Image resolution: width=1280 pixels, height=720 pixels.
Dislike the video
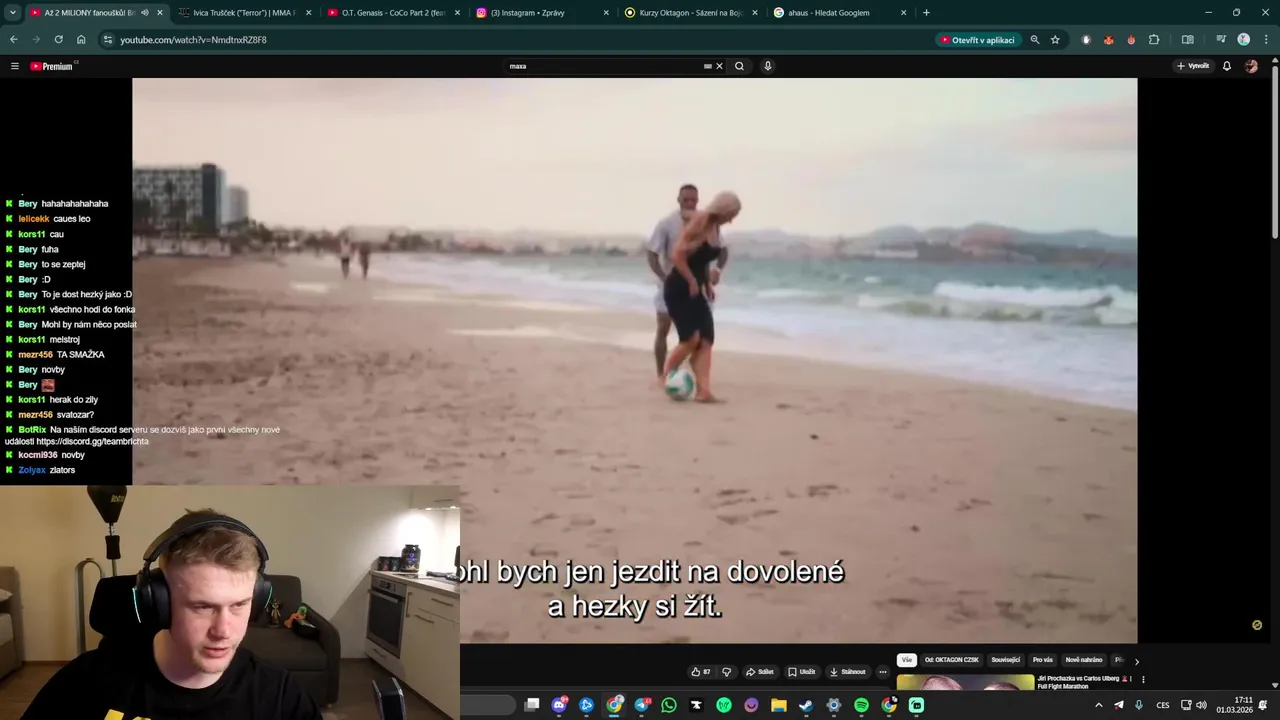727,672
